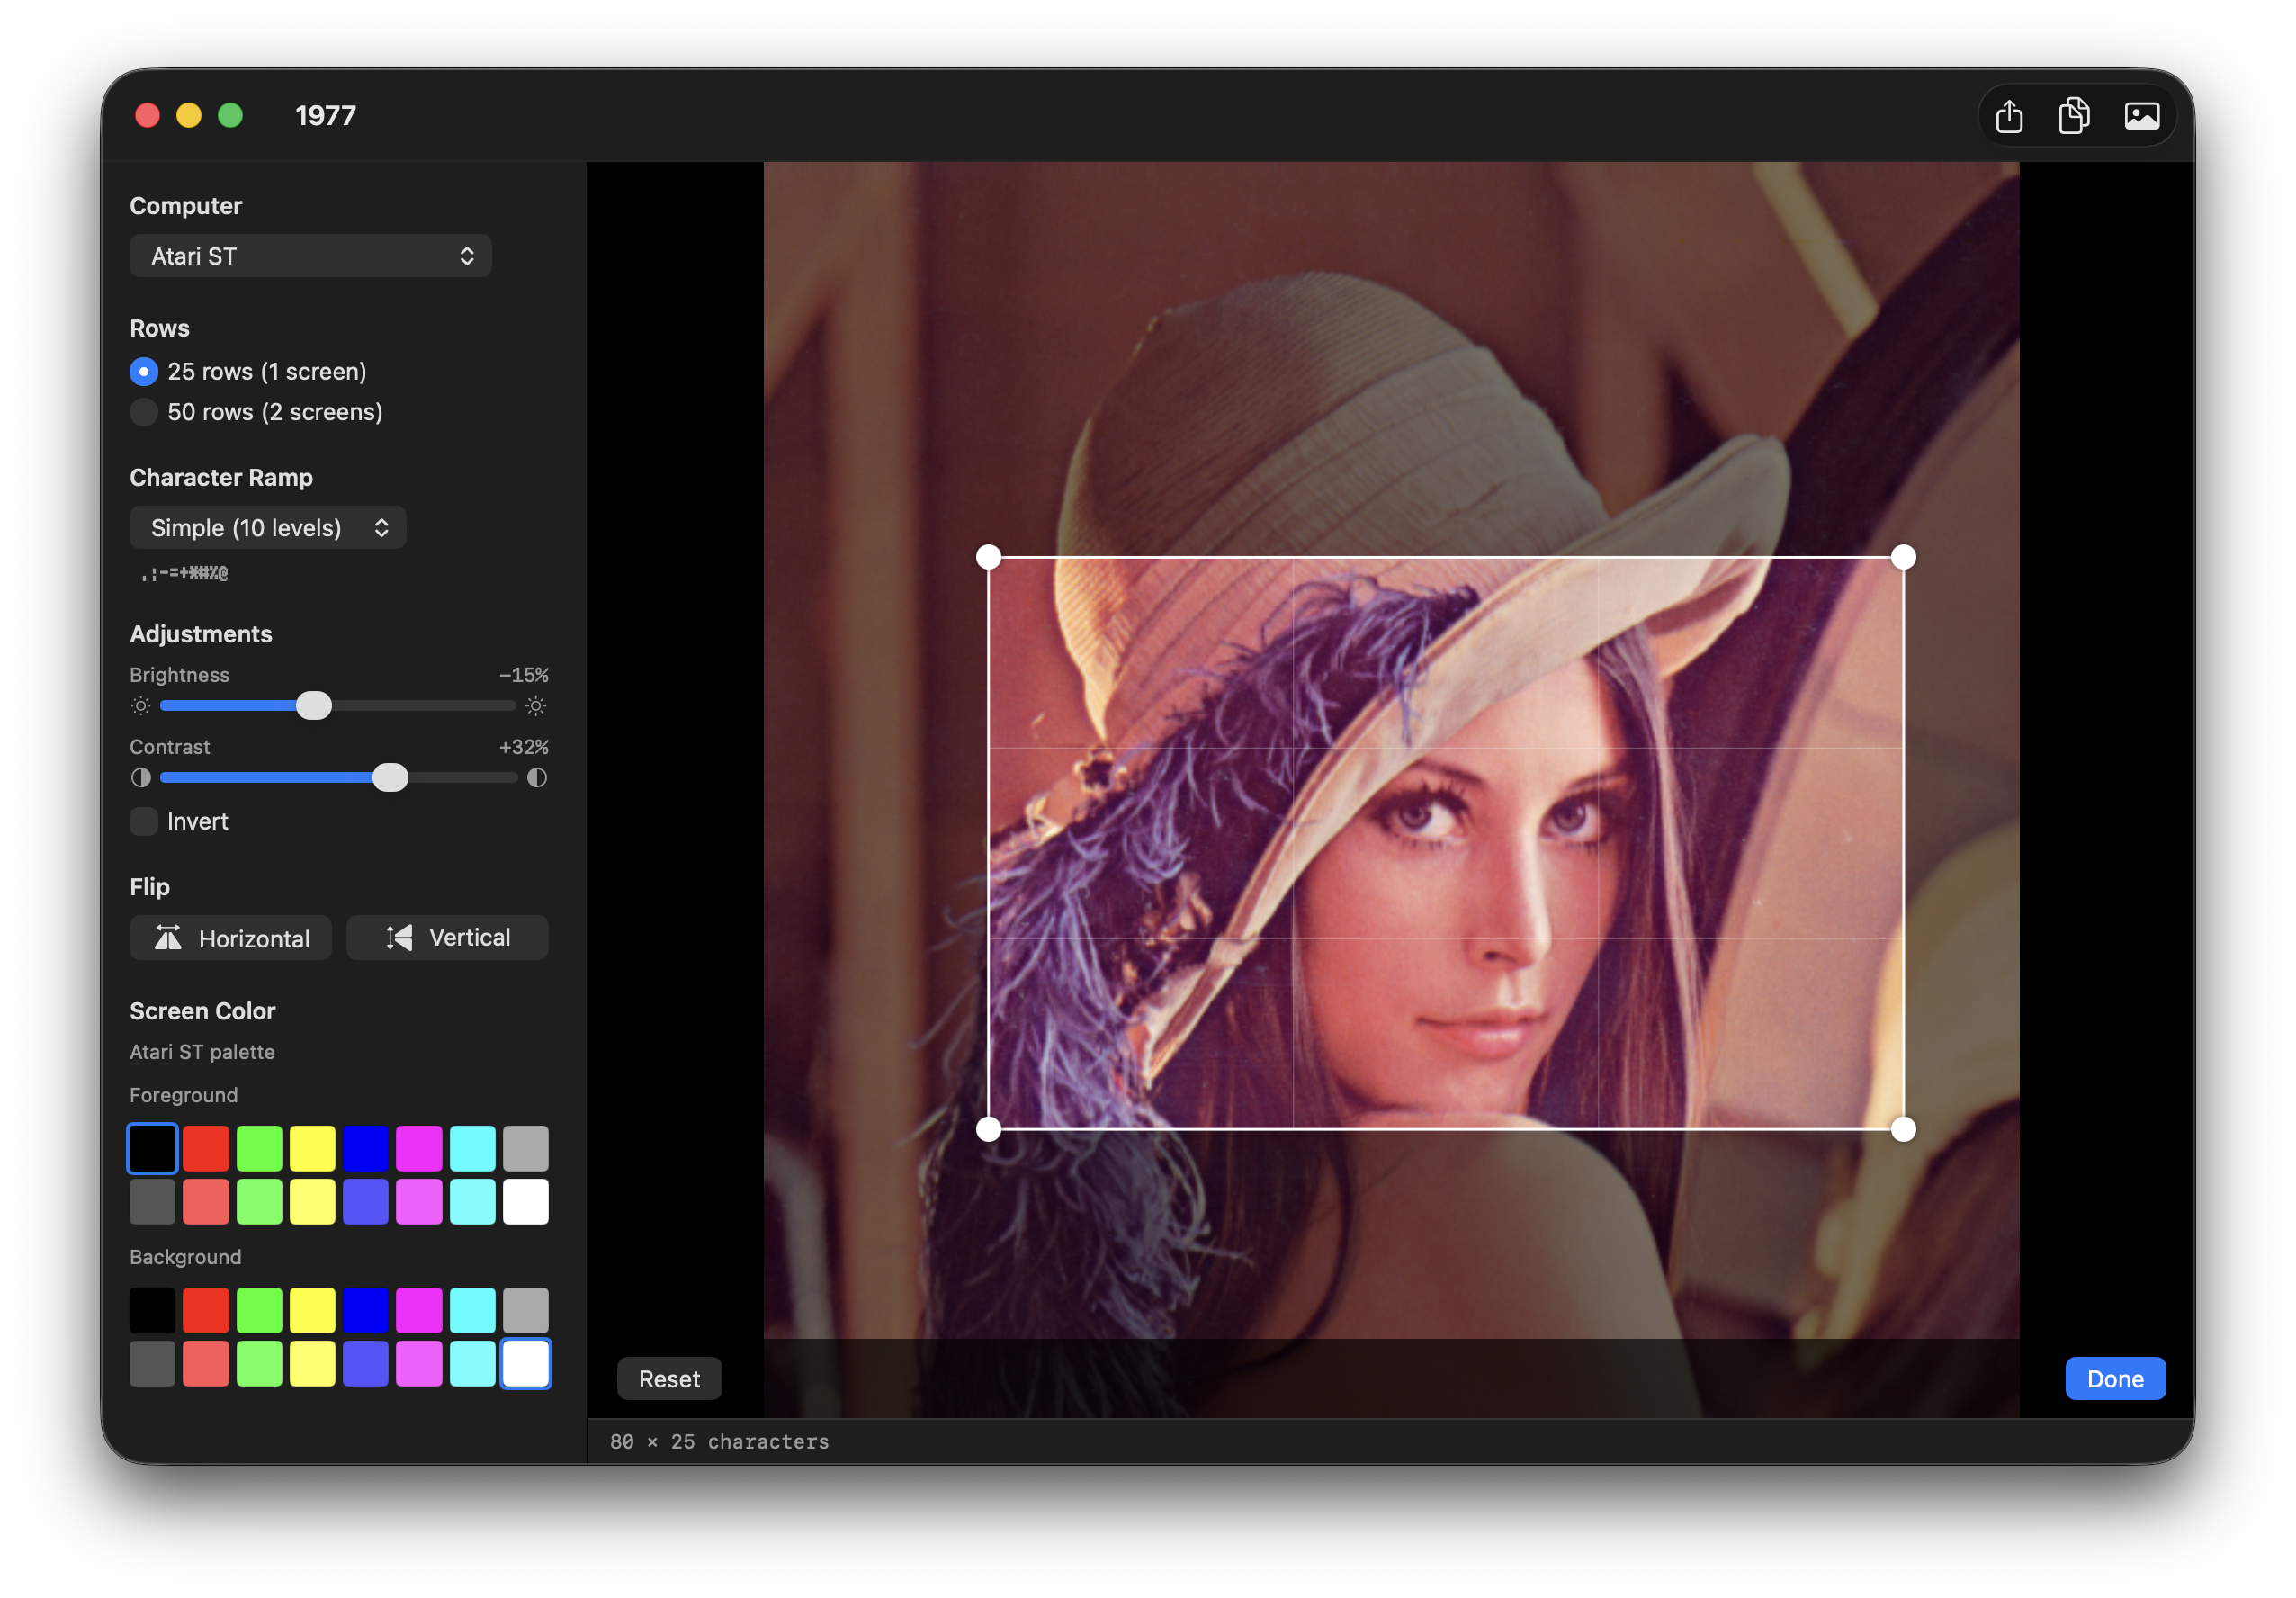
Task: Choose the light gray Foreground swatch
Action: pos(526,1148)
